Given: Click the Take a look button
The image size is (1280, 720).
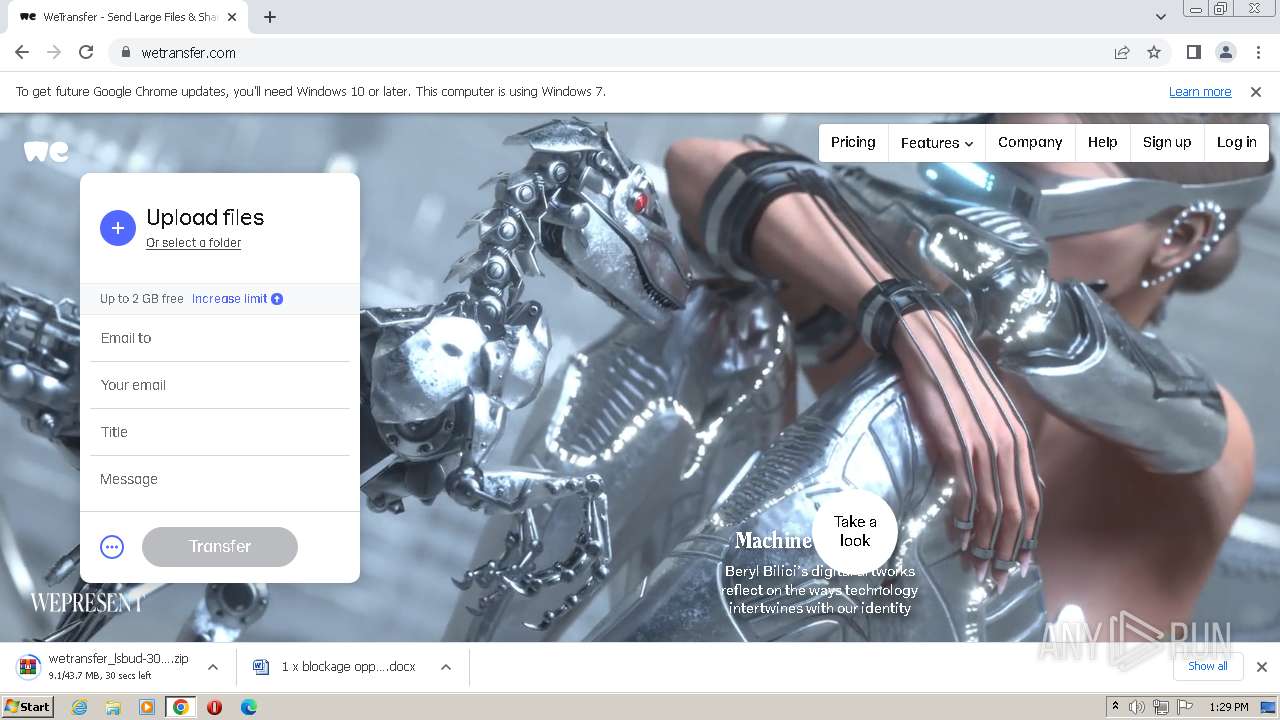Looking at the screenshot, I should click(855, 531).
